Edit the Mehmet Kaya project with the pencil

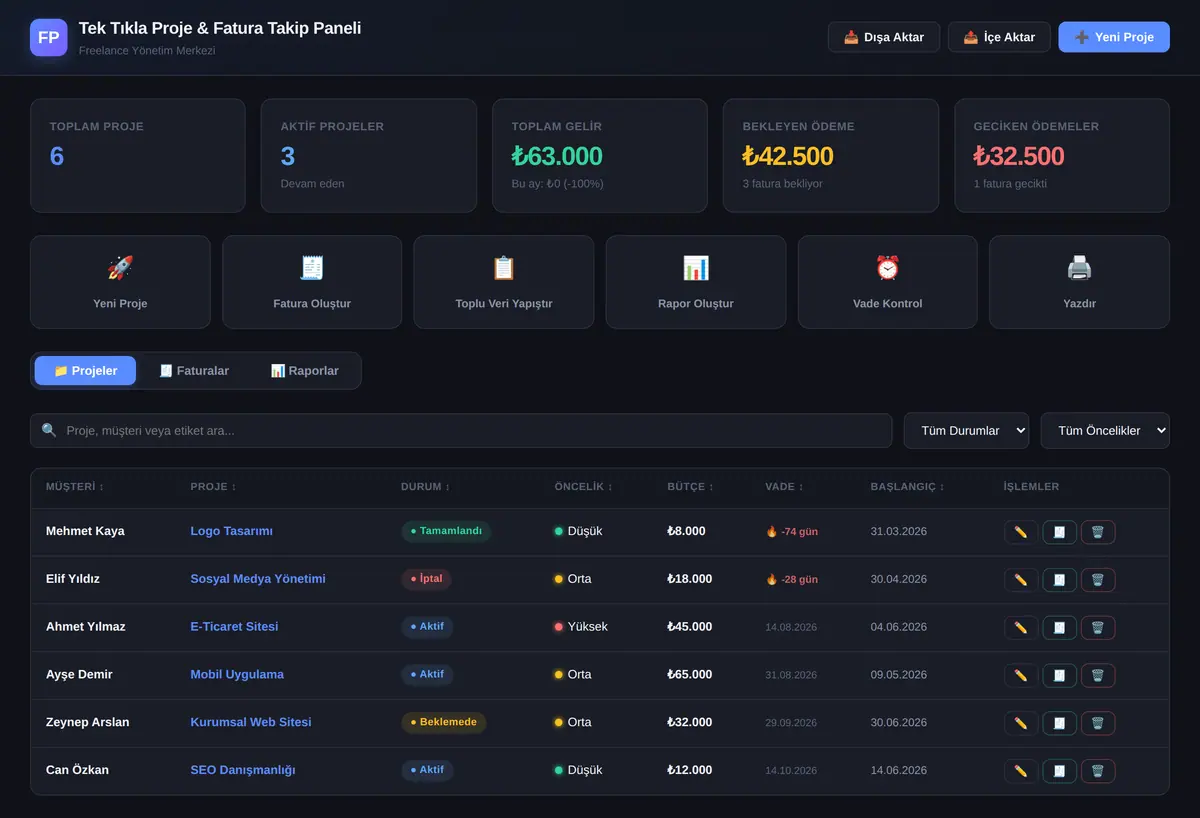click(x=1021, y=532)
